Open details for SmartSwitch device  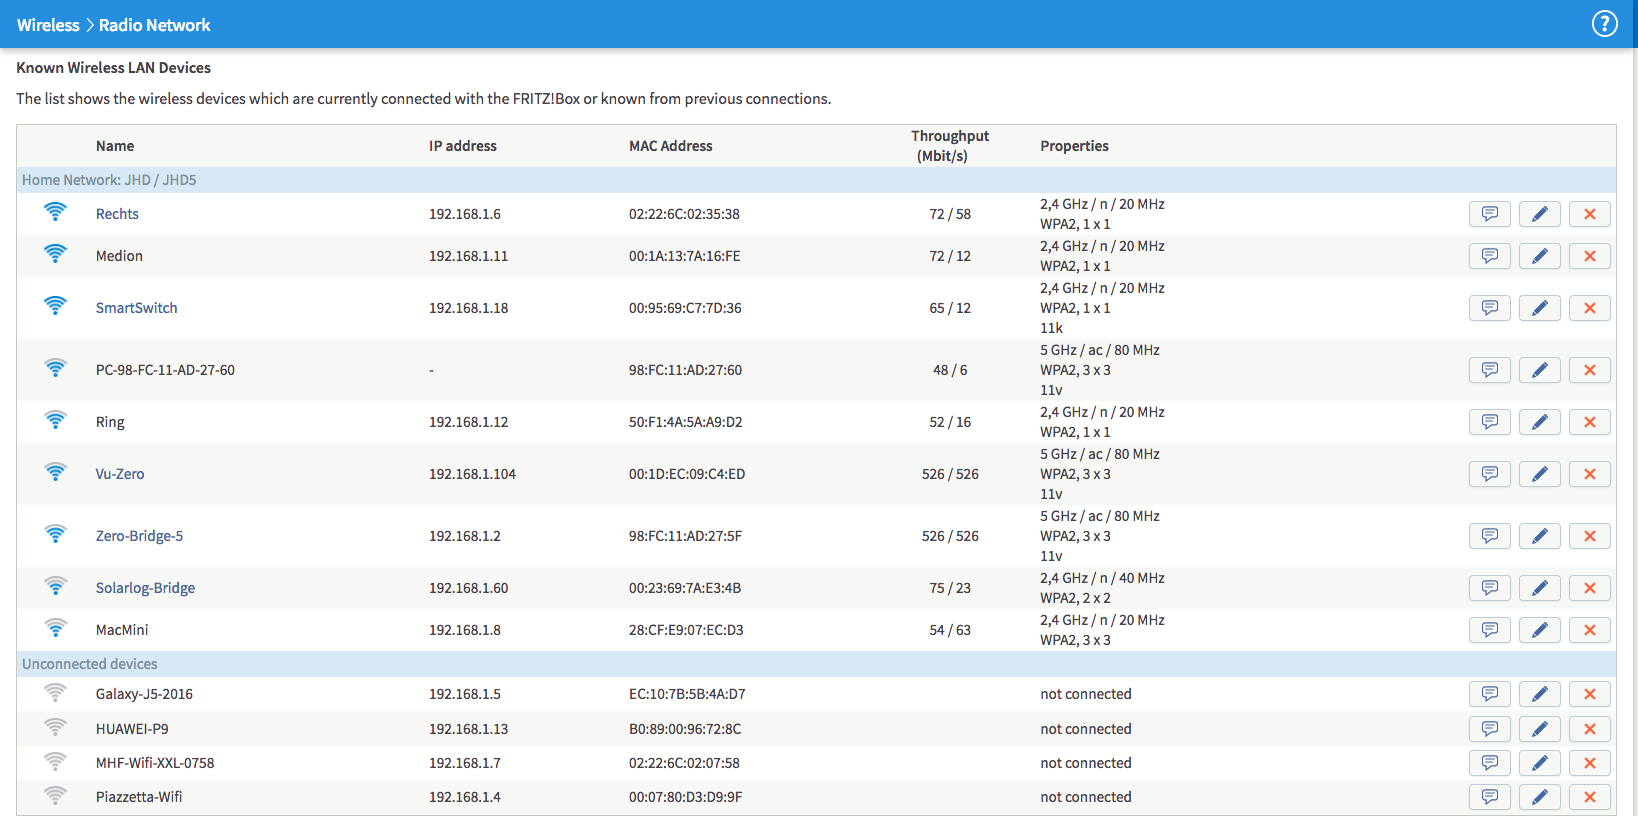pyautogui.click(x=1489, y=308)
